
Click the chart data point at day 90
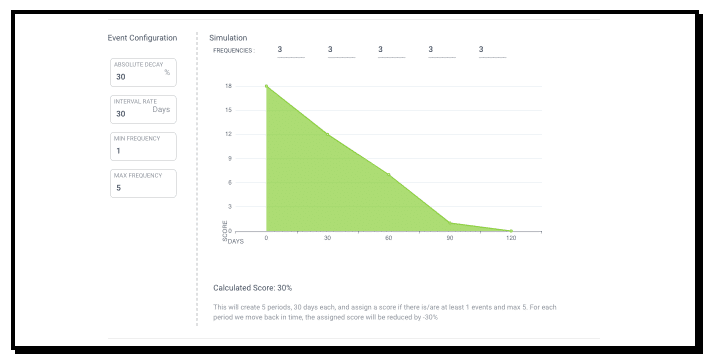[x=450, y=223]
